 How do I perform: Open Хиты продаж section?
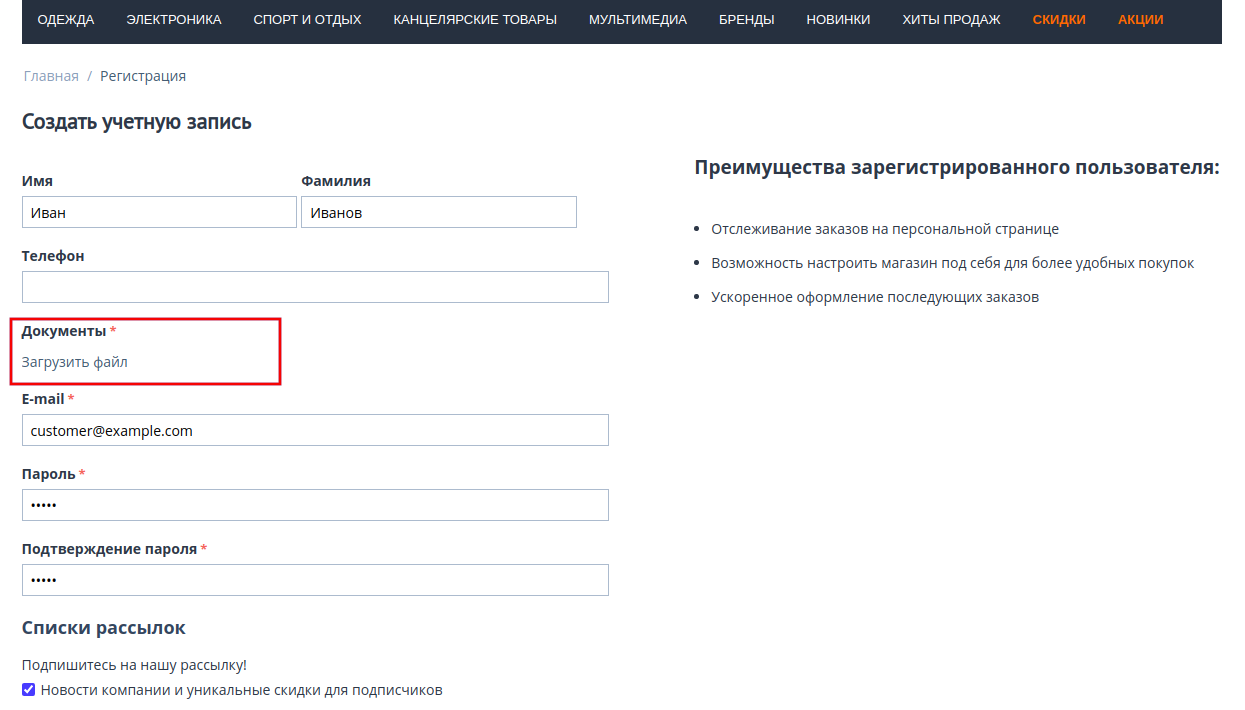pos(951,20)
